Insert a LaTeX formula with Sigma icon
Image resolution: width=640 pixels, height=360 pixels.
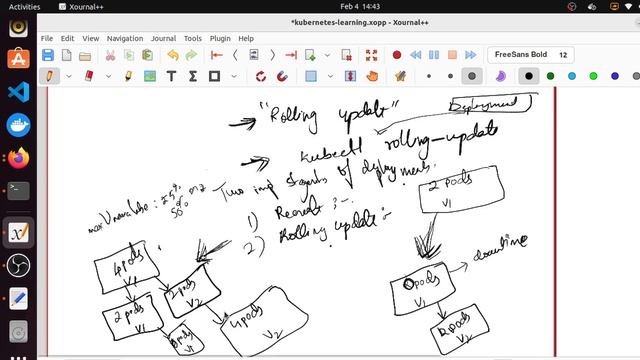(193, 76)
